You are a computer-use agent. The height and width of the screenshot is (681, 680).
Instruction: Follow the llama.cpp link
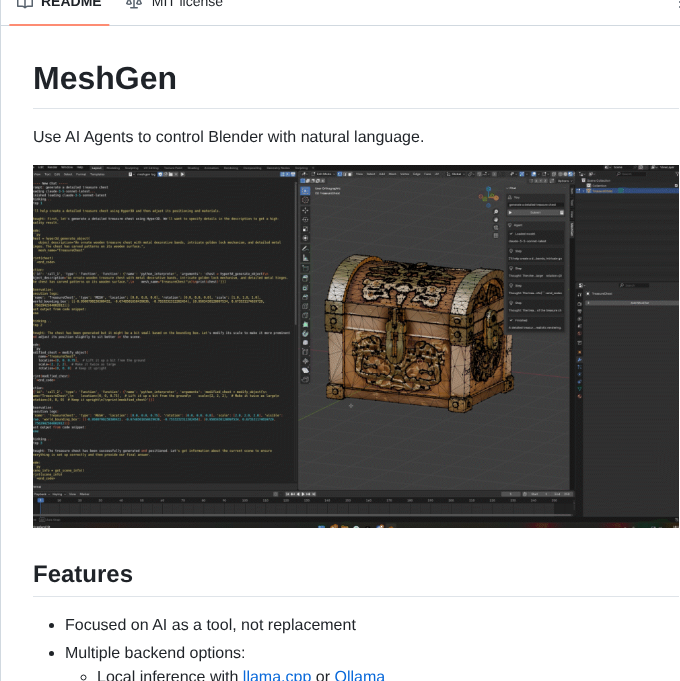click(277, 675)
